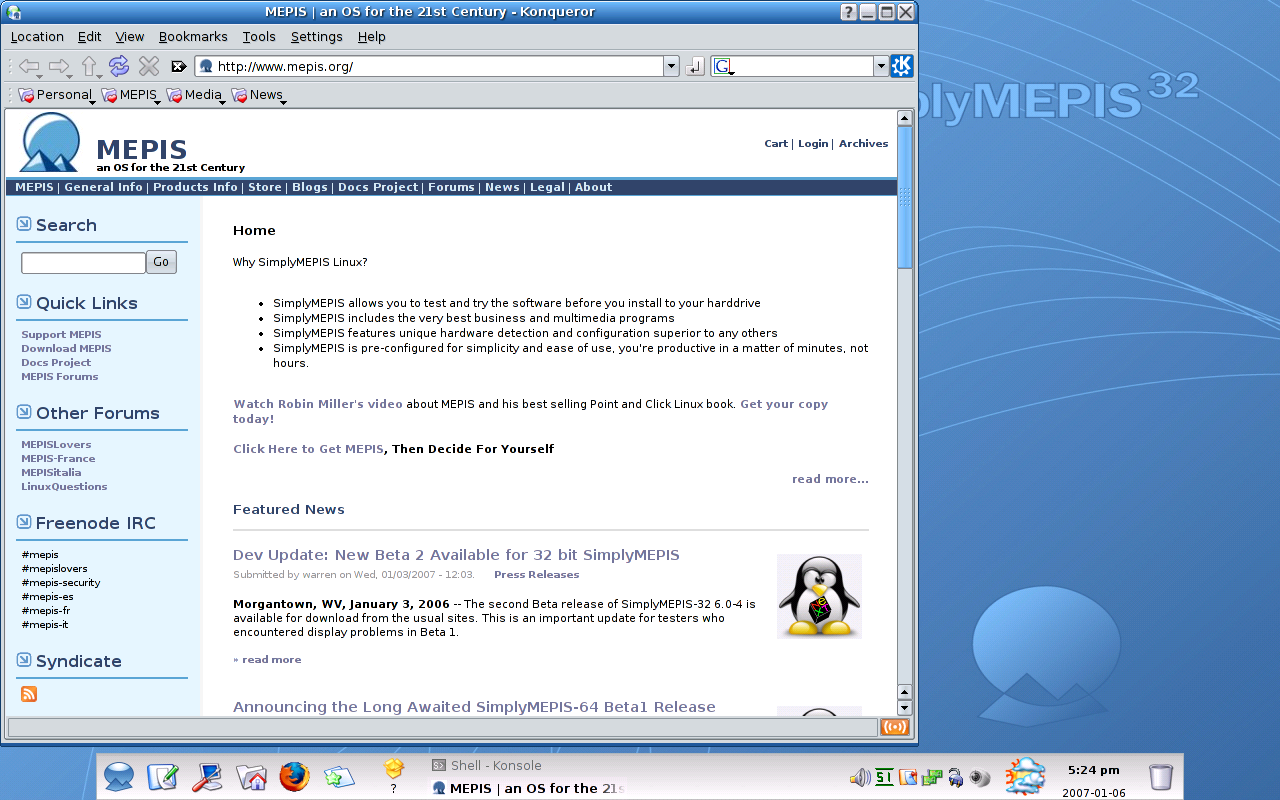Reload the page with the refresh icon

pyautogui.click(x=119, y=66)
